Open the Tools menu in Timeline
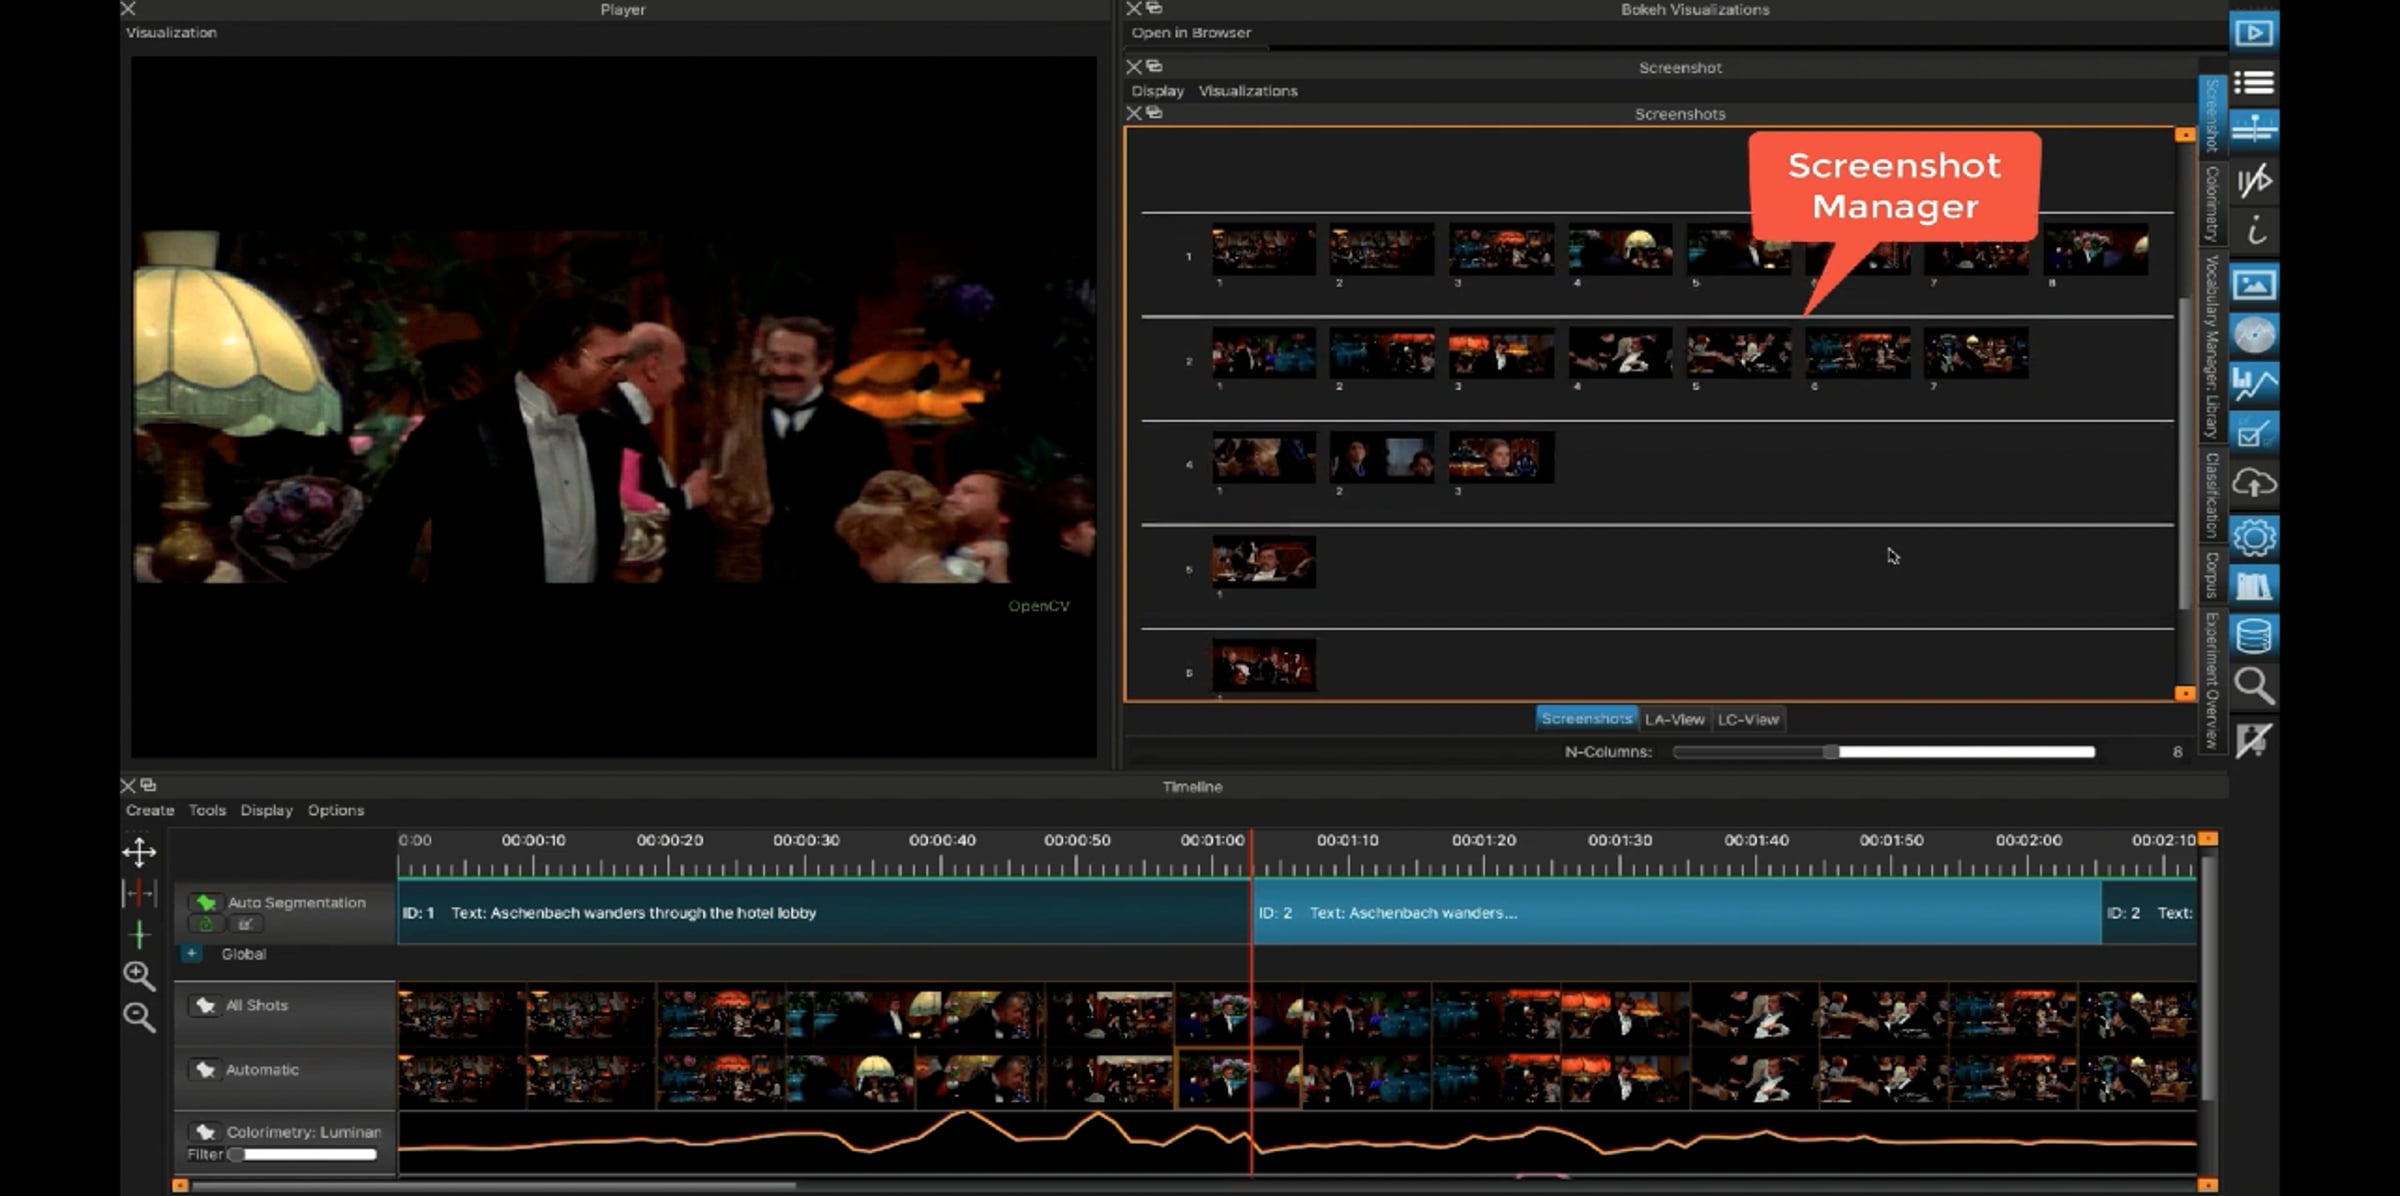The image size is (2400, 1196). tap(207, 810)
